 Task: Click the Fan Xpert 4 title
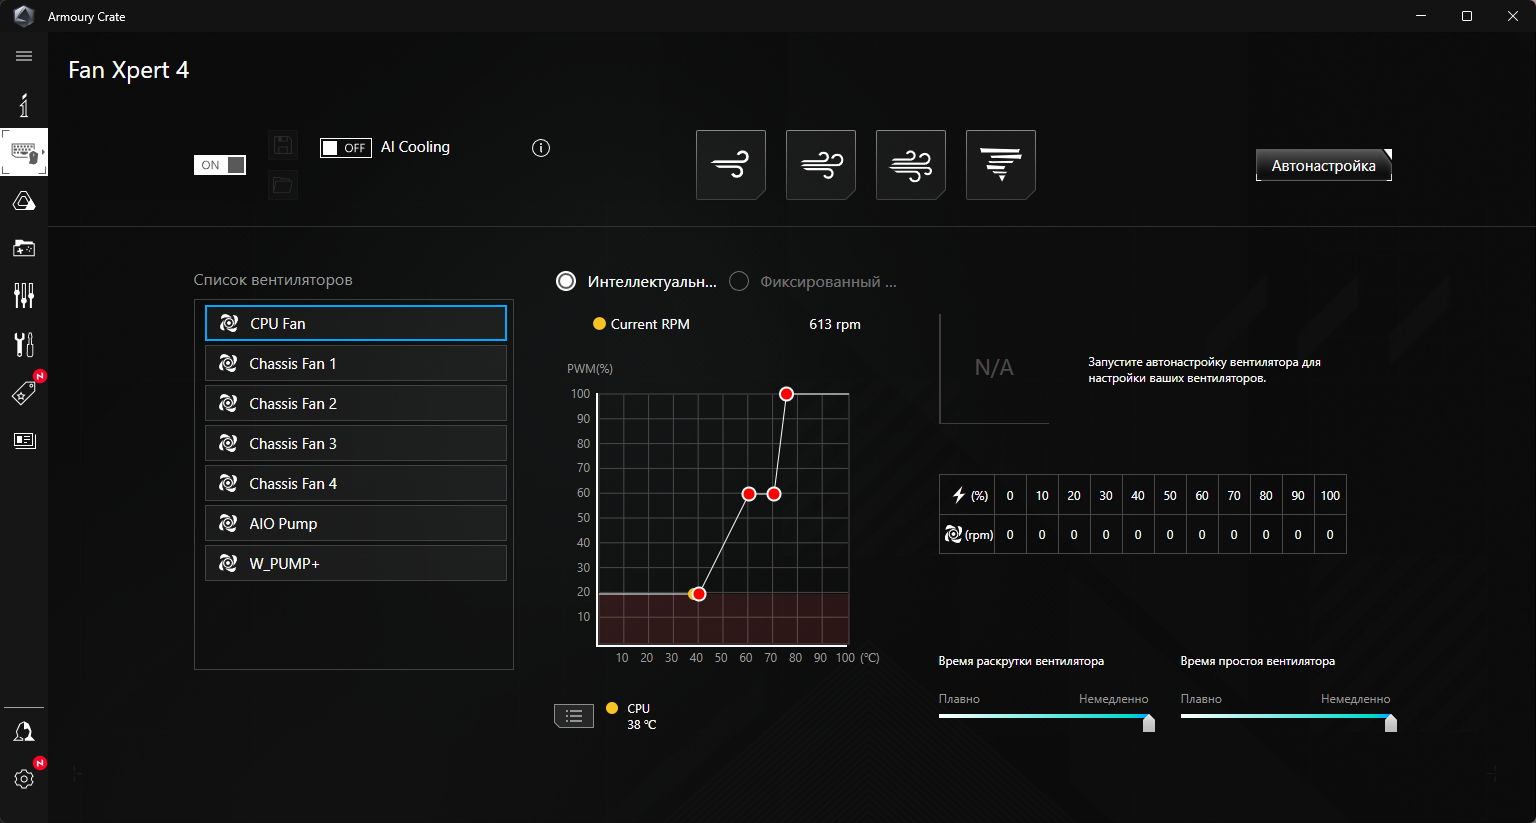click(128, 70)
